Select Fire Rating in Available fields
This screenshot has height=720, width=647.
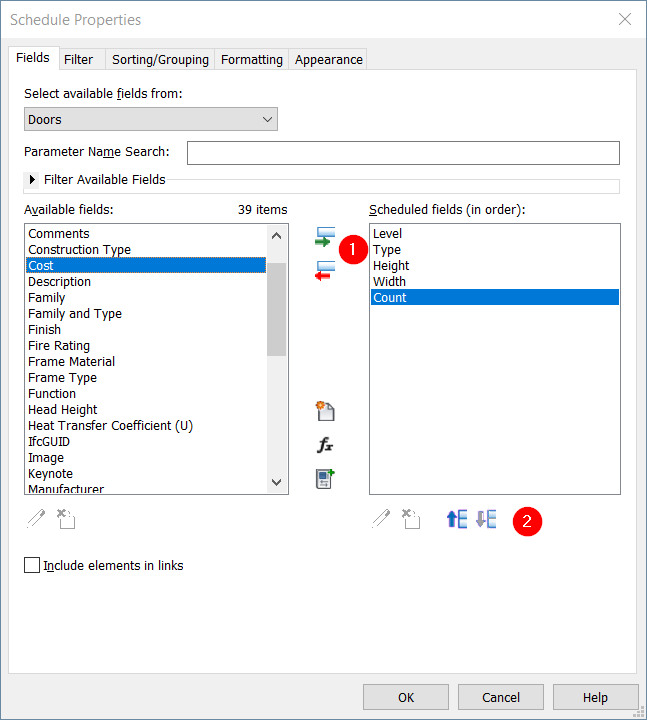pos(59,346)
